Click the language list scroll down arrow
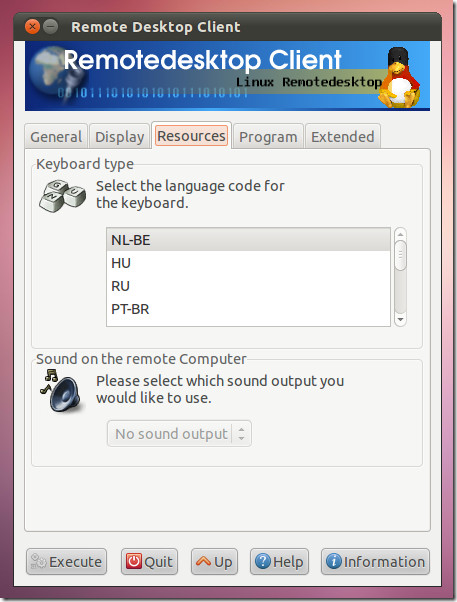 [x=400, y=319]
